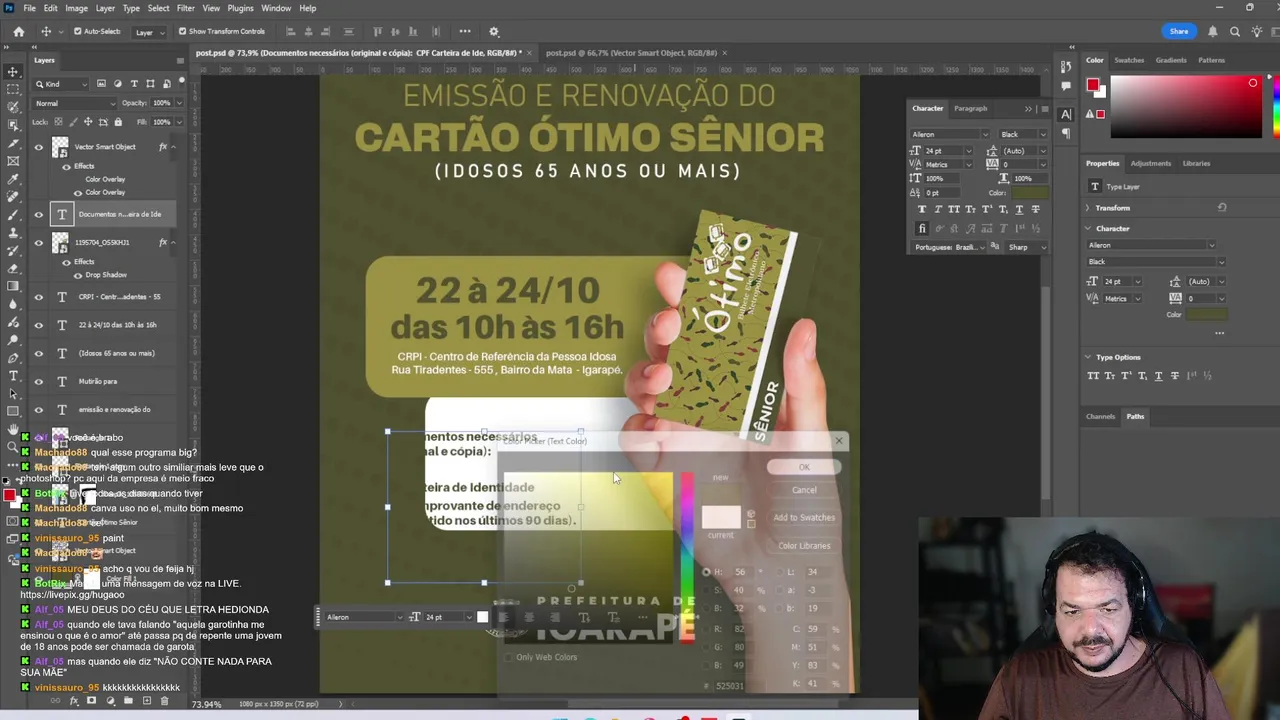Click Character panel text Color swatch
The width and height of the screenshot is (1280, 720).
[1029, 193]
